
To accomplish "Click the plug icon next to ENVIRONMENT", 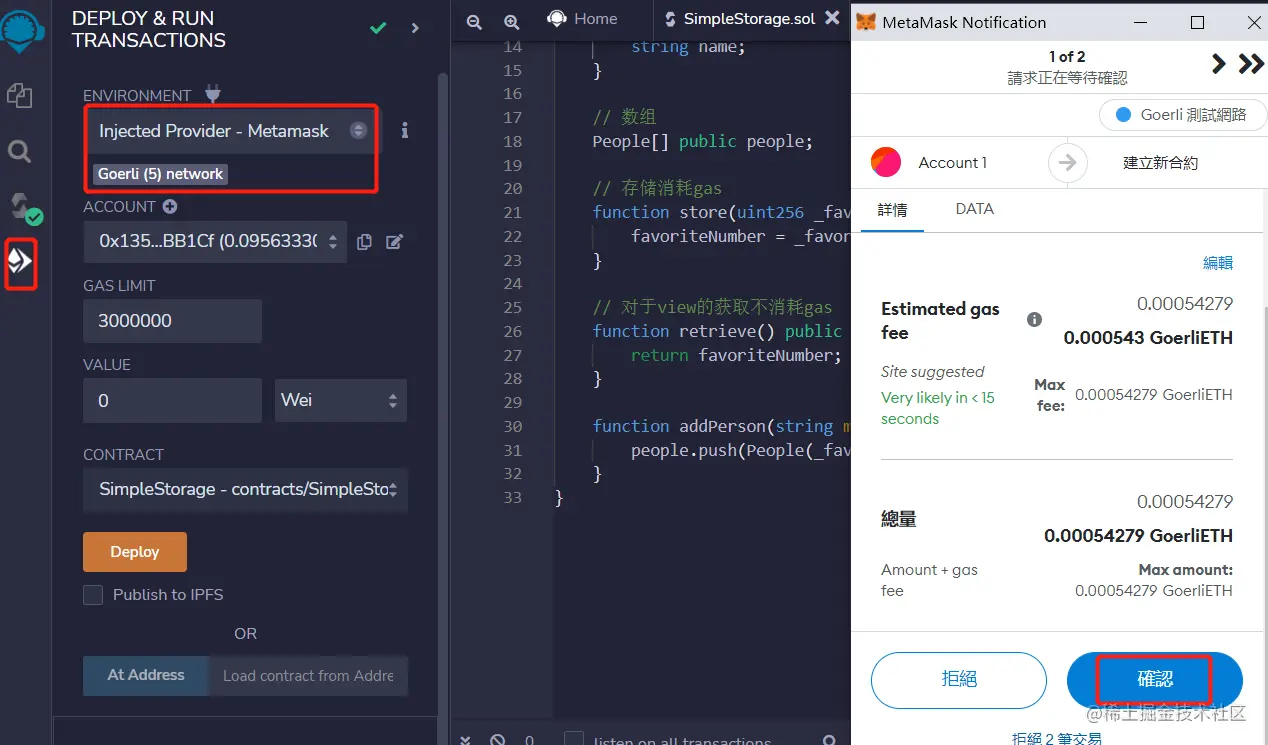I will [213, 94].
